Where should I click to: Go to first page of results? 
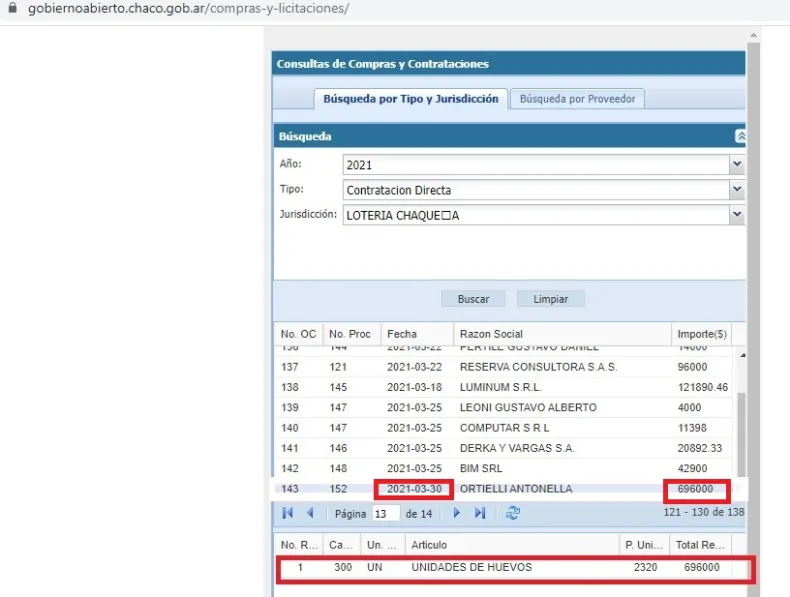pyautogui.click(x=288, y=513)
